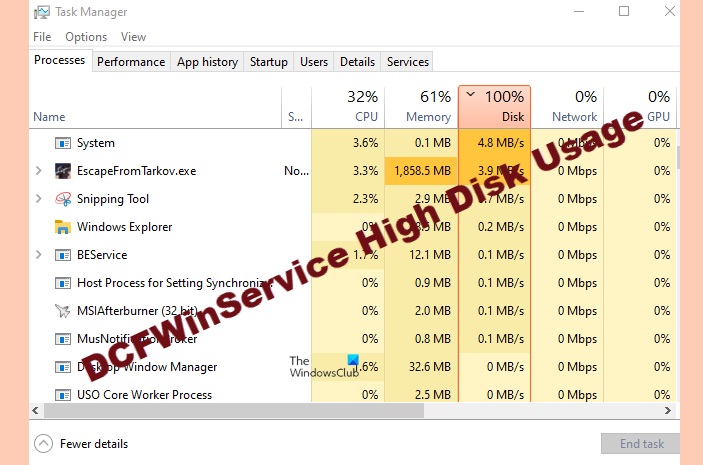Click the Disk column sort arrow
Screen dimensions: 703x465
tap(470, 94)
